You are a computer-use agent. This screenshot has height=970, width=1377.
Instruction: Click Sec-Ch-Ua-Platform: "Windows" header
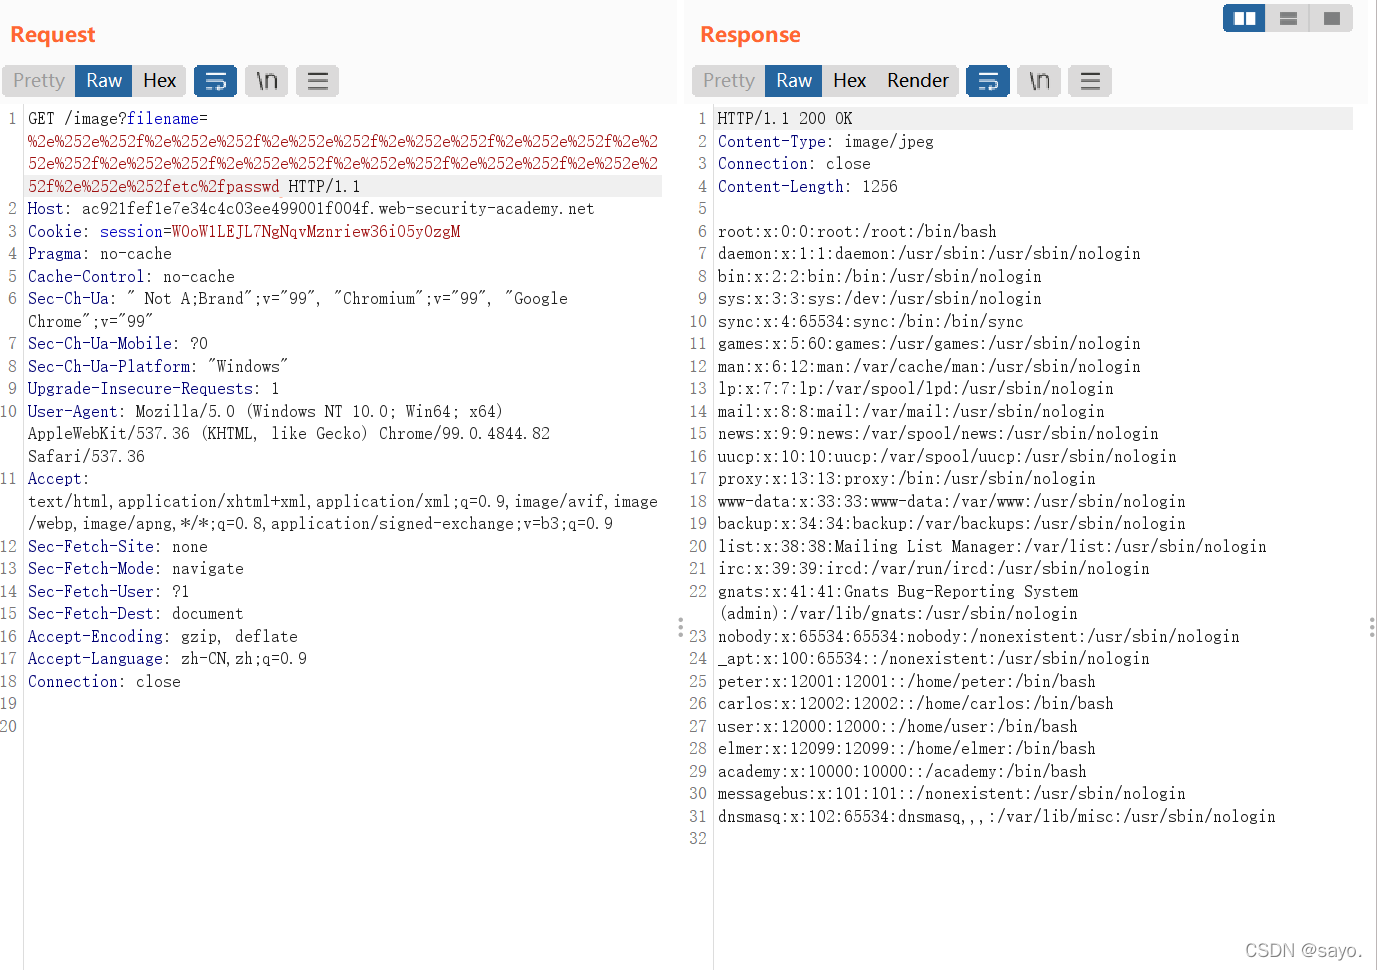point(158,366)
